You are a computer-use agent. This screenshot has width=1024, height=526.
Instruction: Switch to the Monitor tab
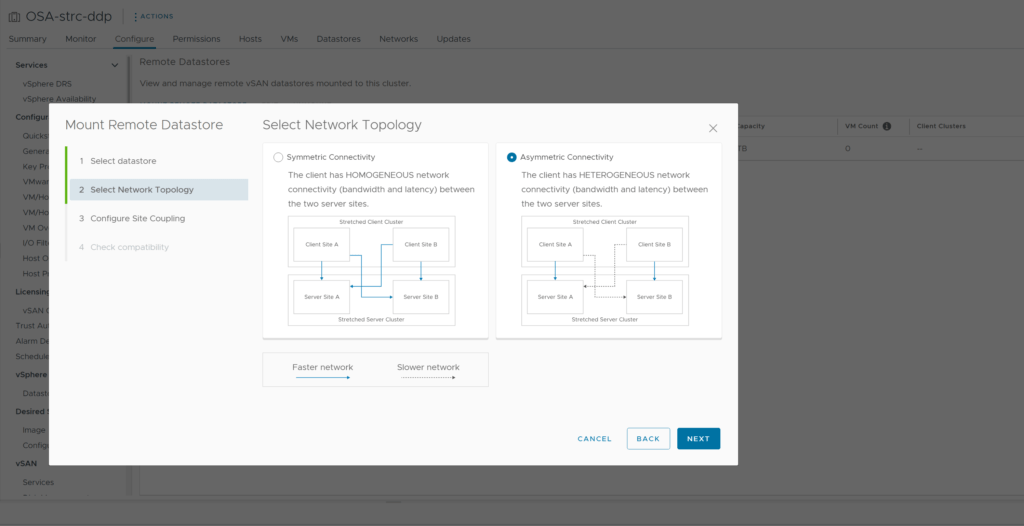click(81, 39)
